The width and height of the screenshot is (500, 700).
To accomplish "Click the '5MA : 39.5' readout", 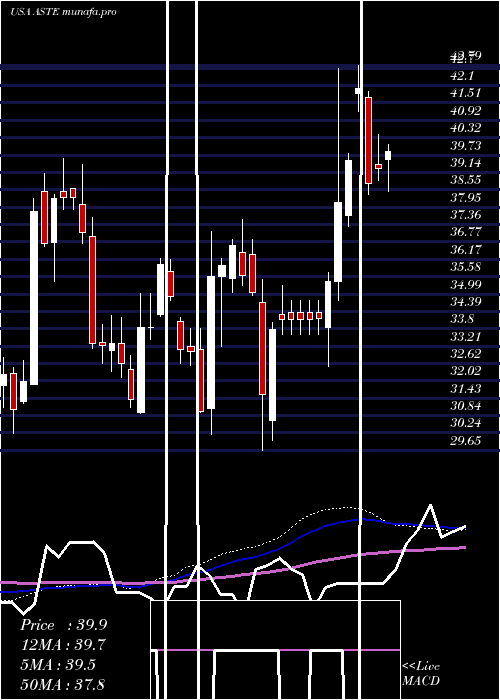I will [58, 664].
